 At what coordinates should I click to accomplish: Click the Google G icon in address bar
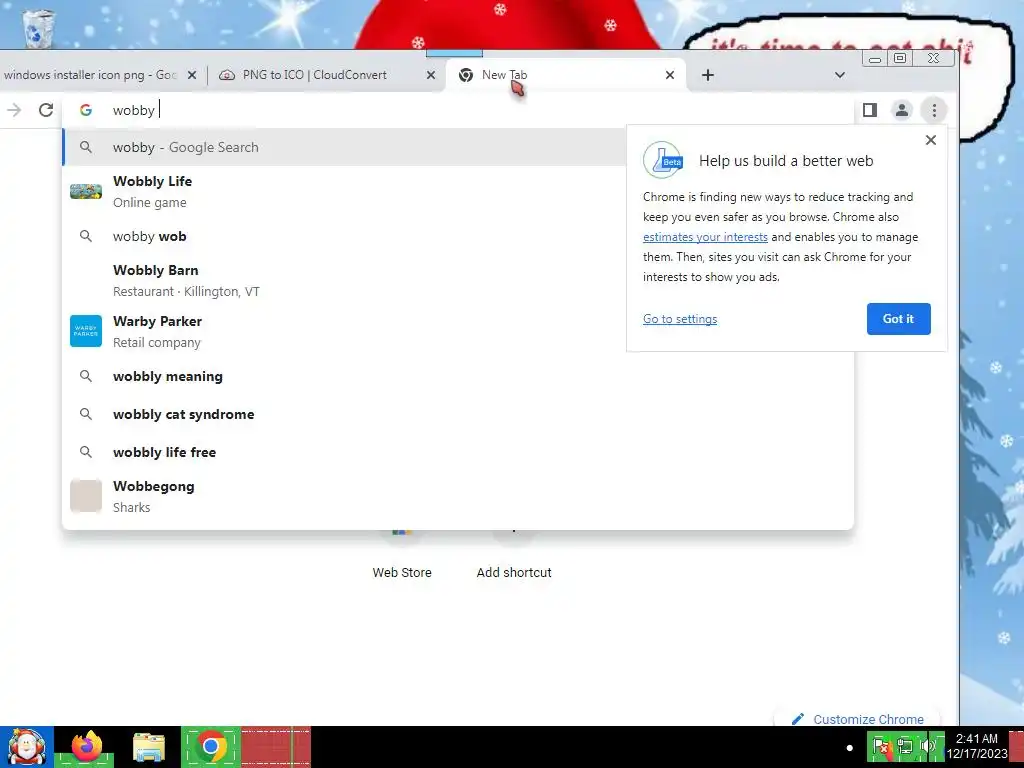tap(86, 110)
